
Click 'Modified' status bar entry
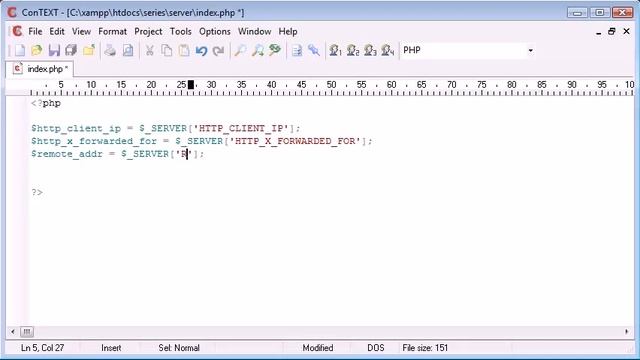[x=318, y=348]
